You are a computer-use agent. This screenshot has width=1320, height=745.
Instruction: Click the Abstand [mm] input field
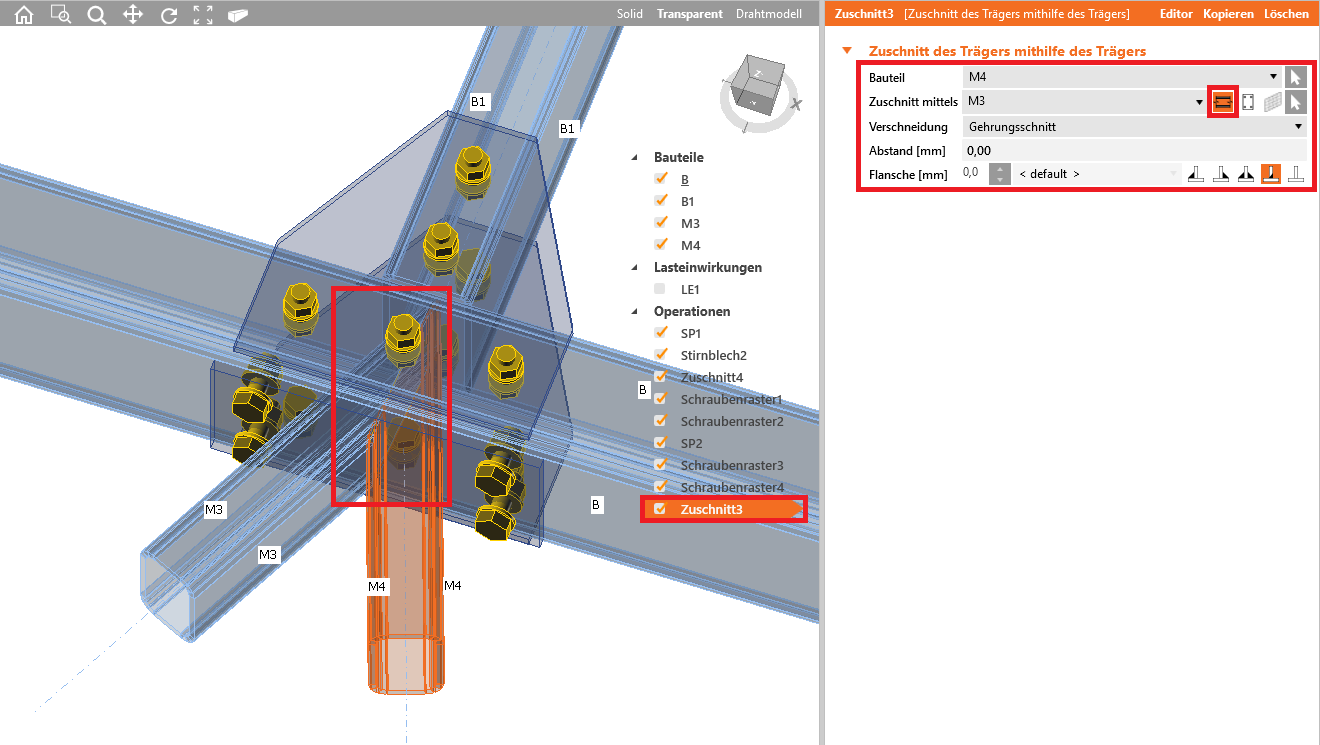coord(1134,150)
